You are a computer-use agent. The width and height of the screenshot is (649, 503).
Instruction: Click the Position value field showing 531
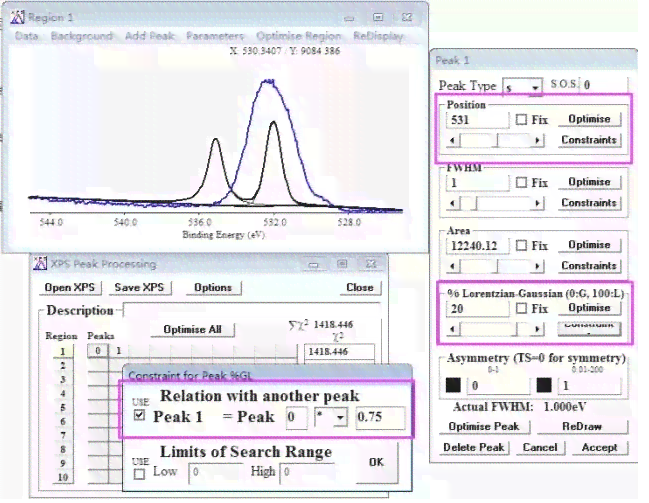coord(477,120)
